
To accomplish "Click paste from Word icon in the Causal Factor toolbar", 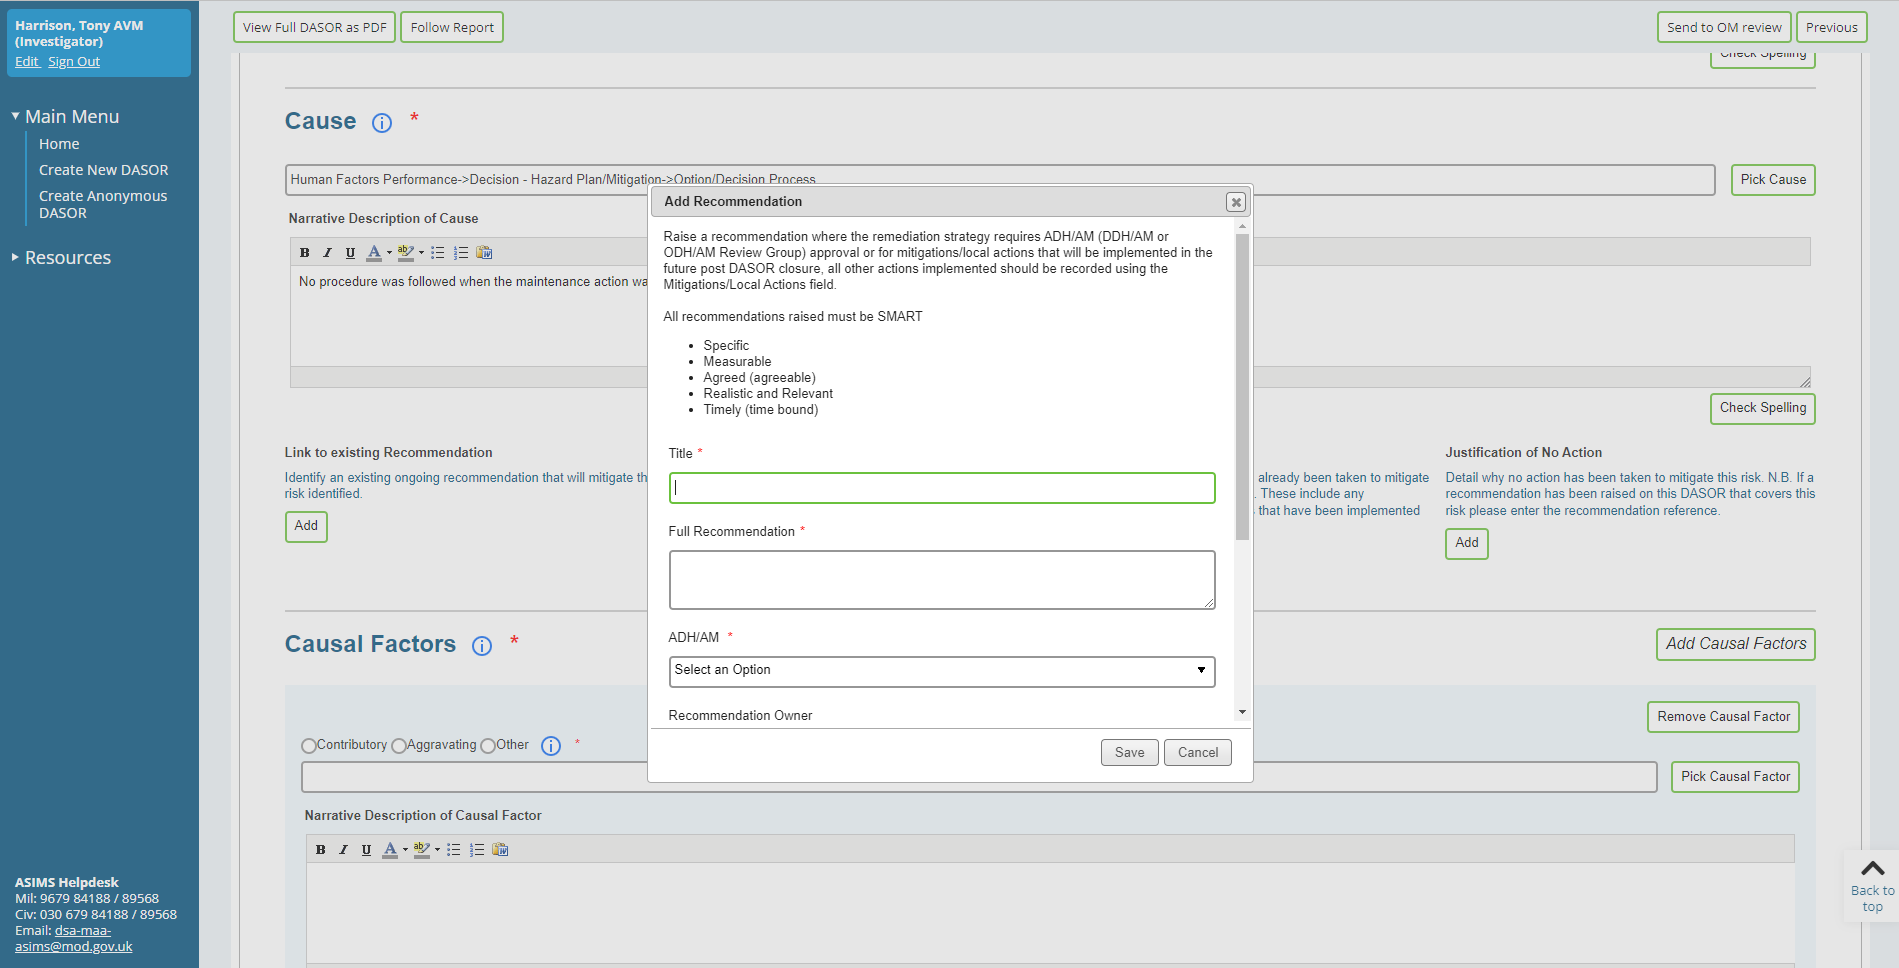I will 500,850.
